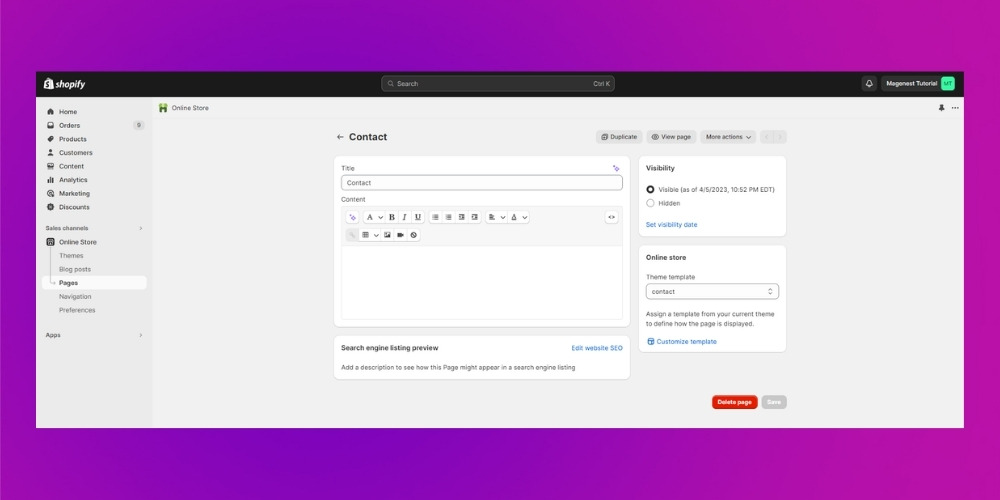Select the Visible radio option
Viewport: 1000px width, 500px height.
(651, 189)
